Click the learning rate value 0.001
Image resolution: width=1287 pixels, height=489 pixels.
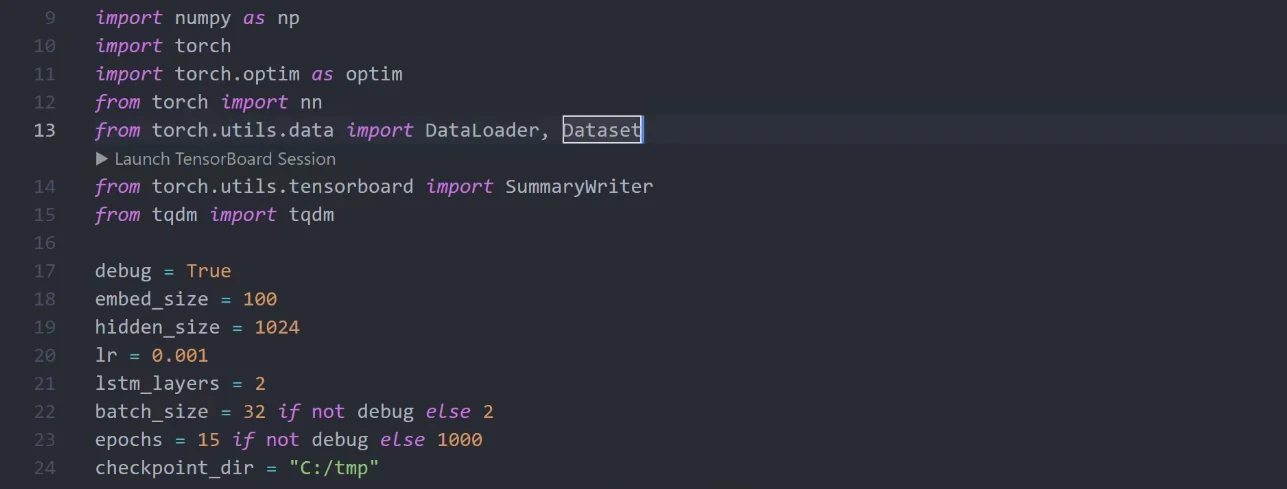click(x=180, y=355)
